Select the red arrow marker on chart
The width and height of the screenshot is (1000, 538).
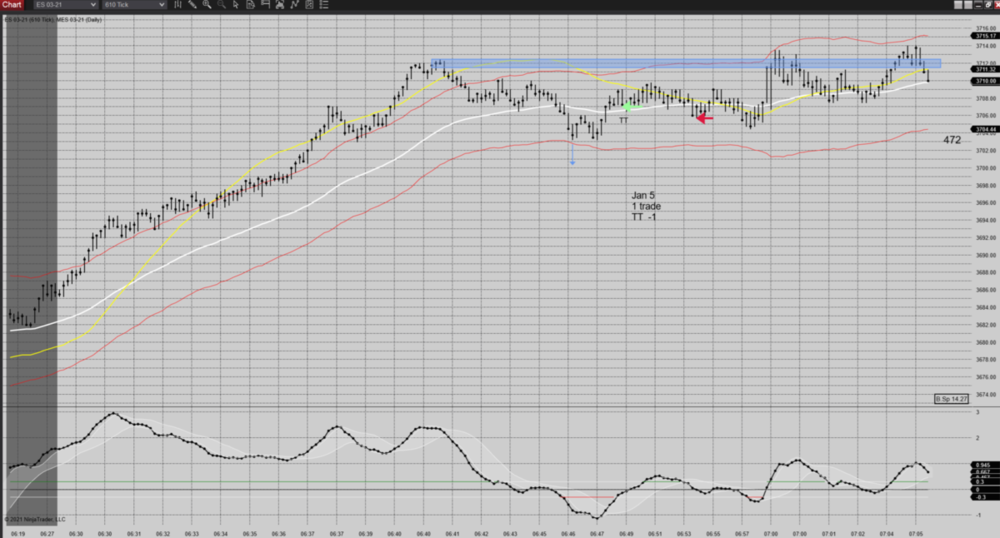(x=704, y=118)
